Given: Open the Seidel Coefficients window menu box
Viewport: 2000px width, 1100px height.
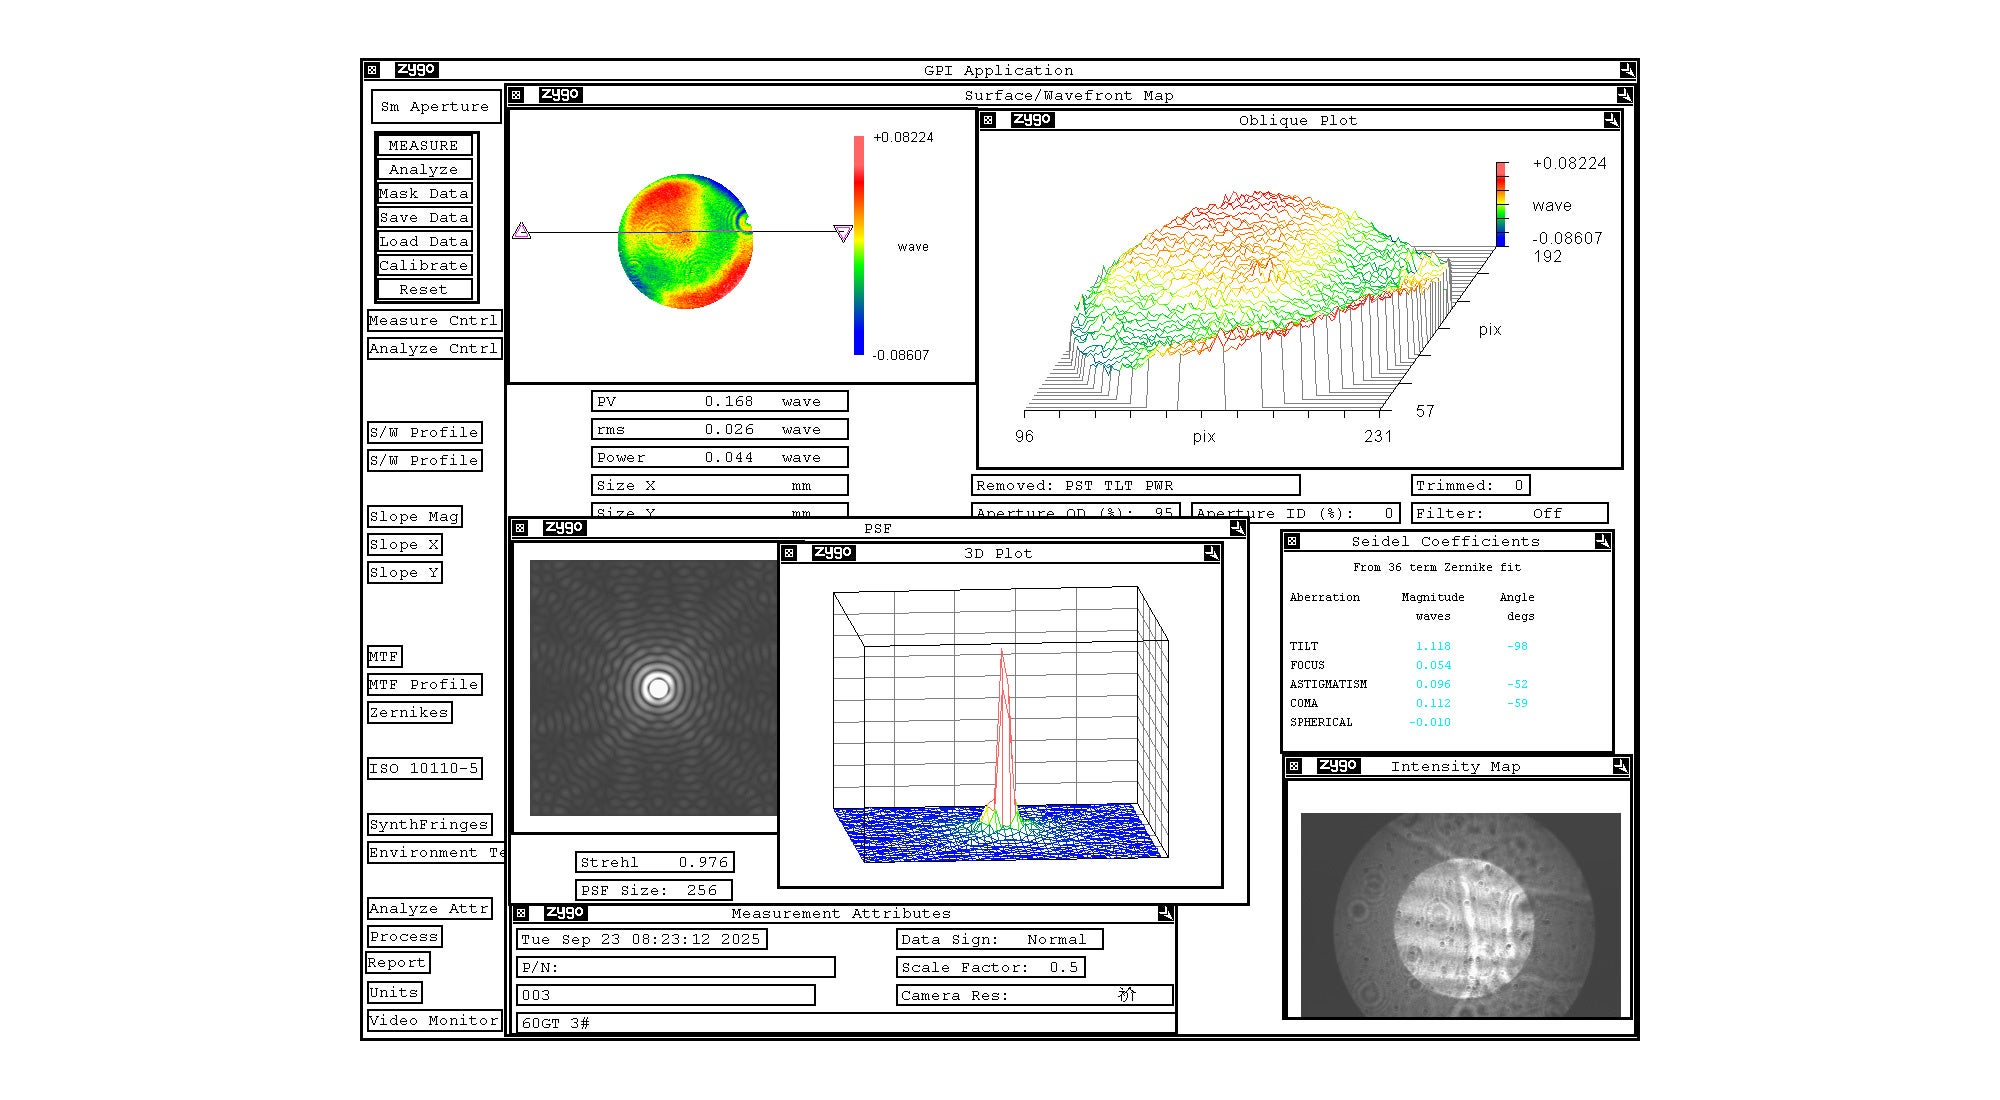Looking at the screenshot, I should [1292, 541].
